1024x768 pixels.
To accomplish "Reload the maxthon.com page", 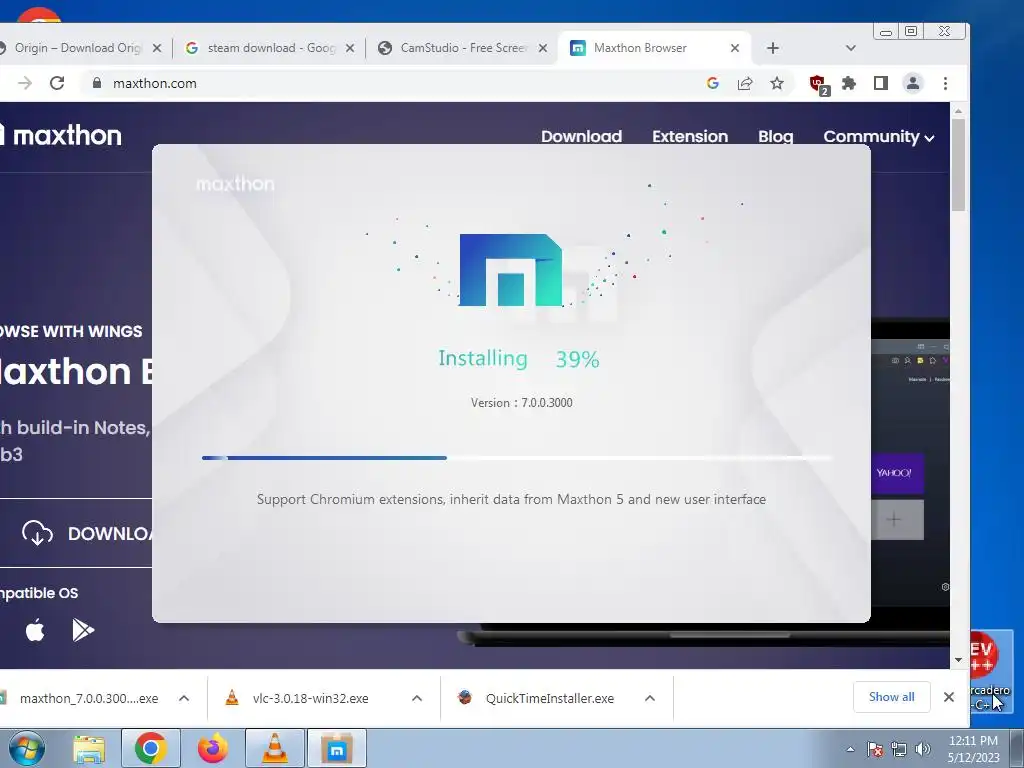I will (x=57, y=83).
